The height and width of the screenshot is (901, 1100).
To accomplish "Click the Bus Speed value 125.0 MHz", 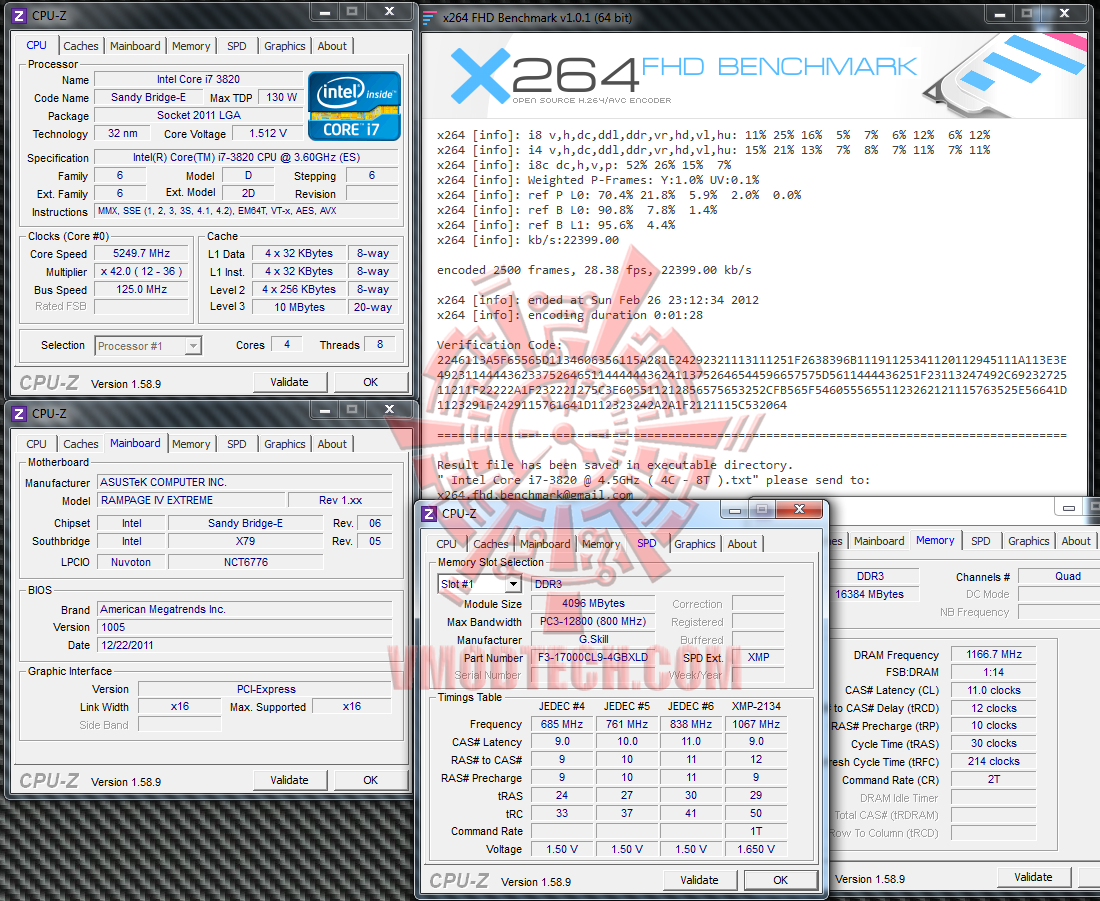I will click(142, 289).
